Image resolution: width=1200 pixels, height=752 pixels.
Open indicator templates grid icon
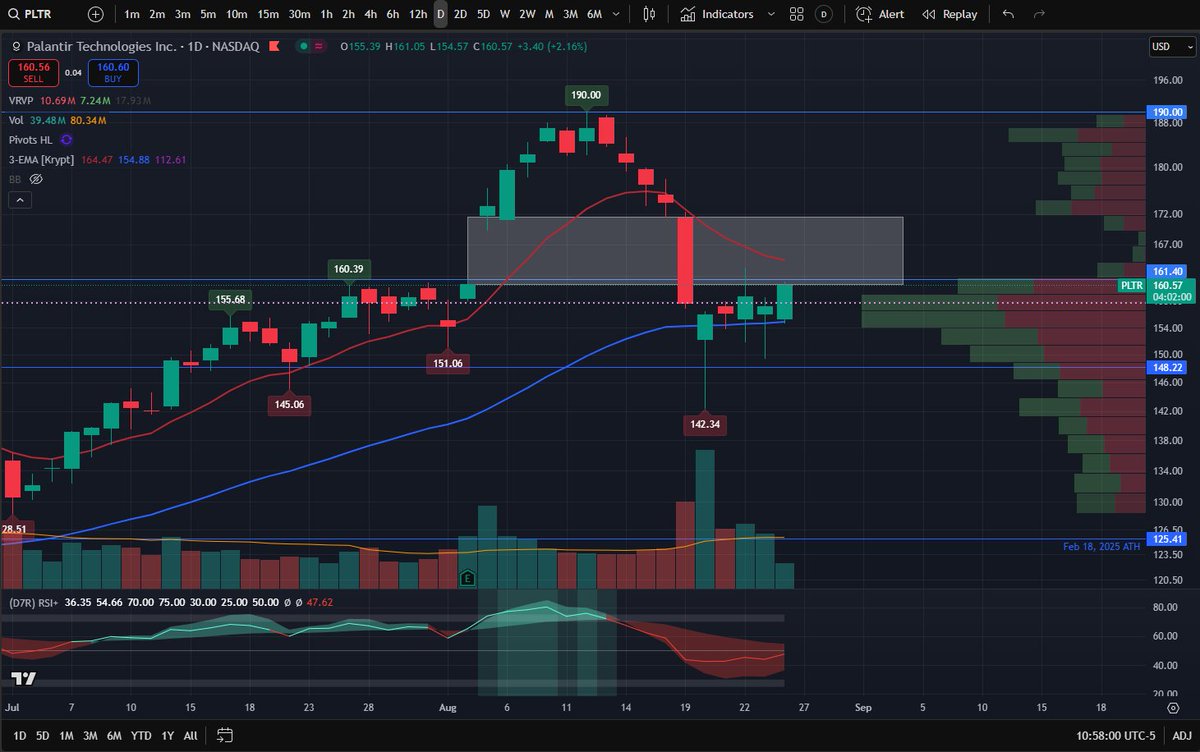(796, 14)
